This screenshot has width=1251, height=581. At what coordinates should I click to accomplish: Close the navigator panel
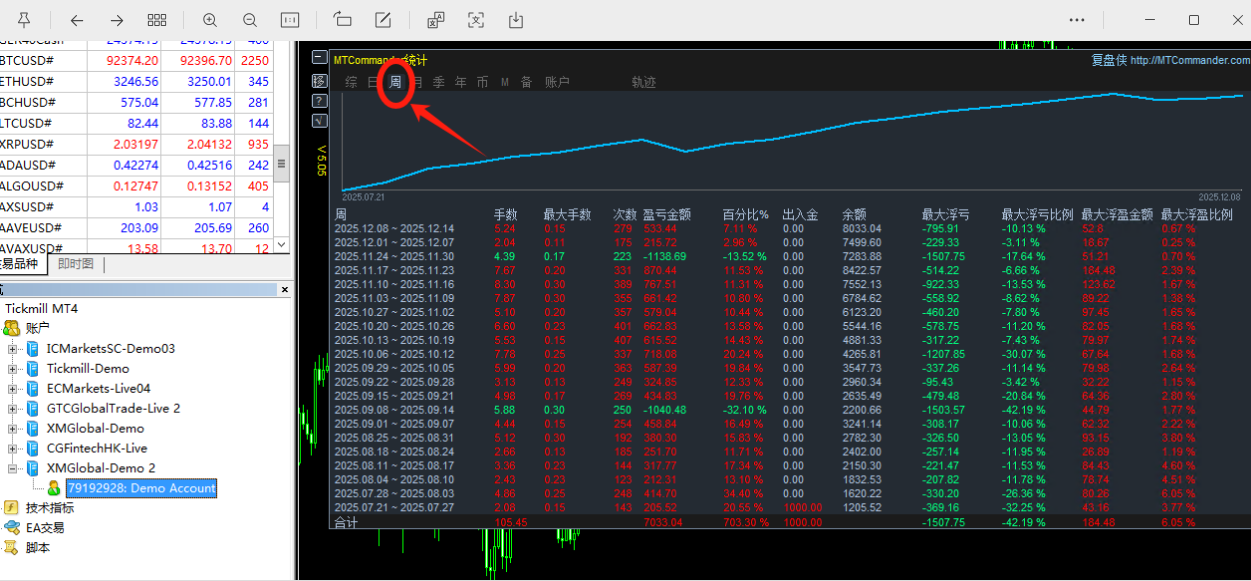(284, 290)
